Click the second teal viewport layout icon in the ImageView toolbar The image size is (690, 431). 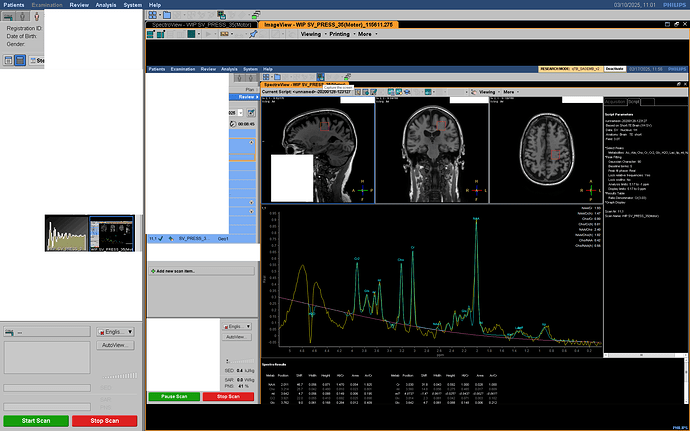pos(161,34)
